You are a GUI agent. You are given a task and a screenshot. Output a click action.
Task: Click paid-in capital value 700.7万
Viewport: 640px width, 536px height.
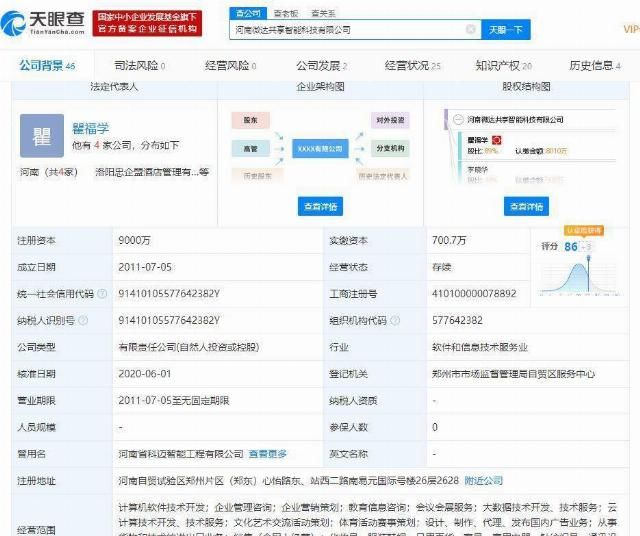(449, 240)
